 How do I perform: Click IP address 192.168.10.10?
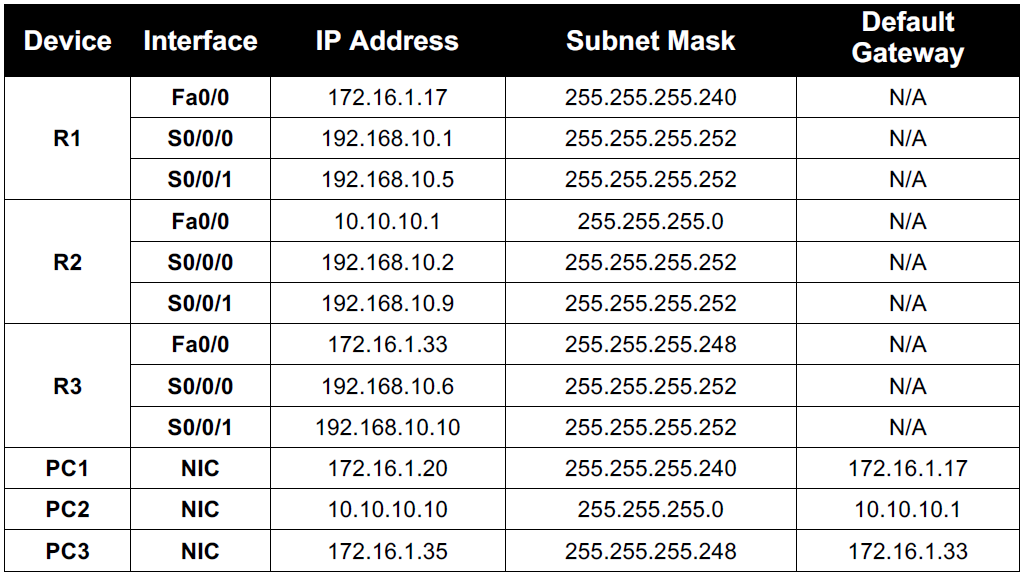click(387, 428)
